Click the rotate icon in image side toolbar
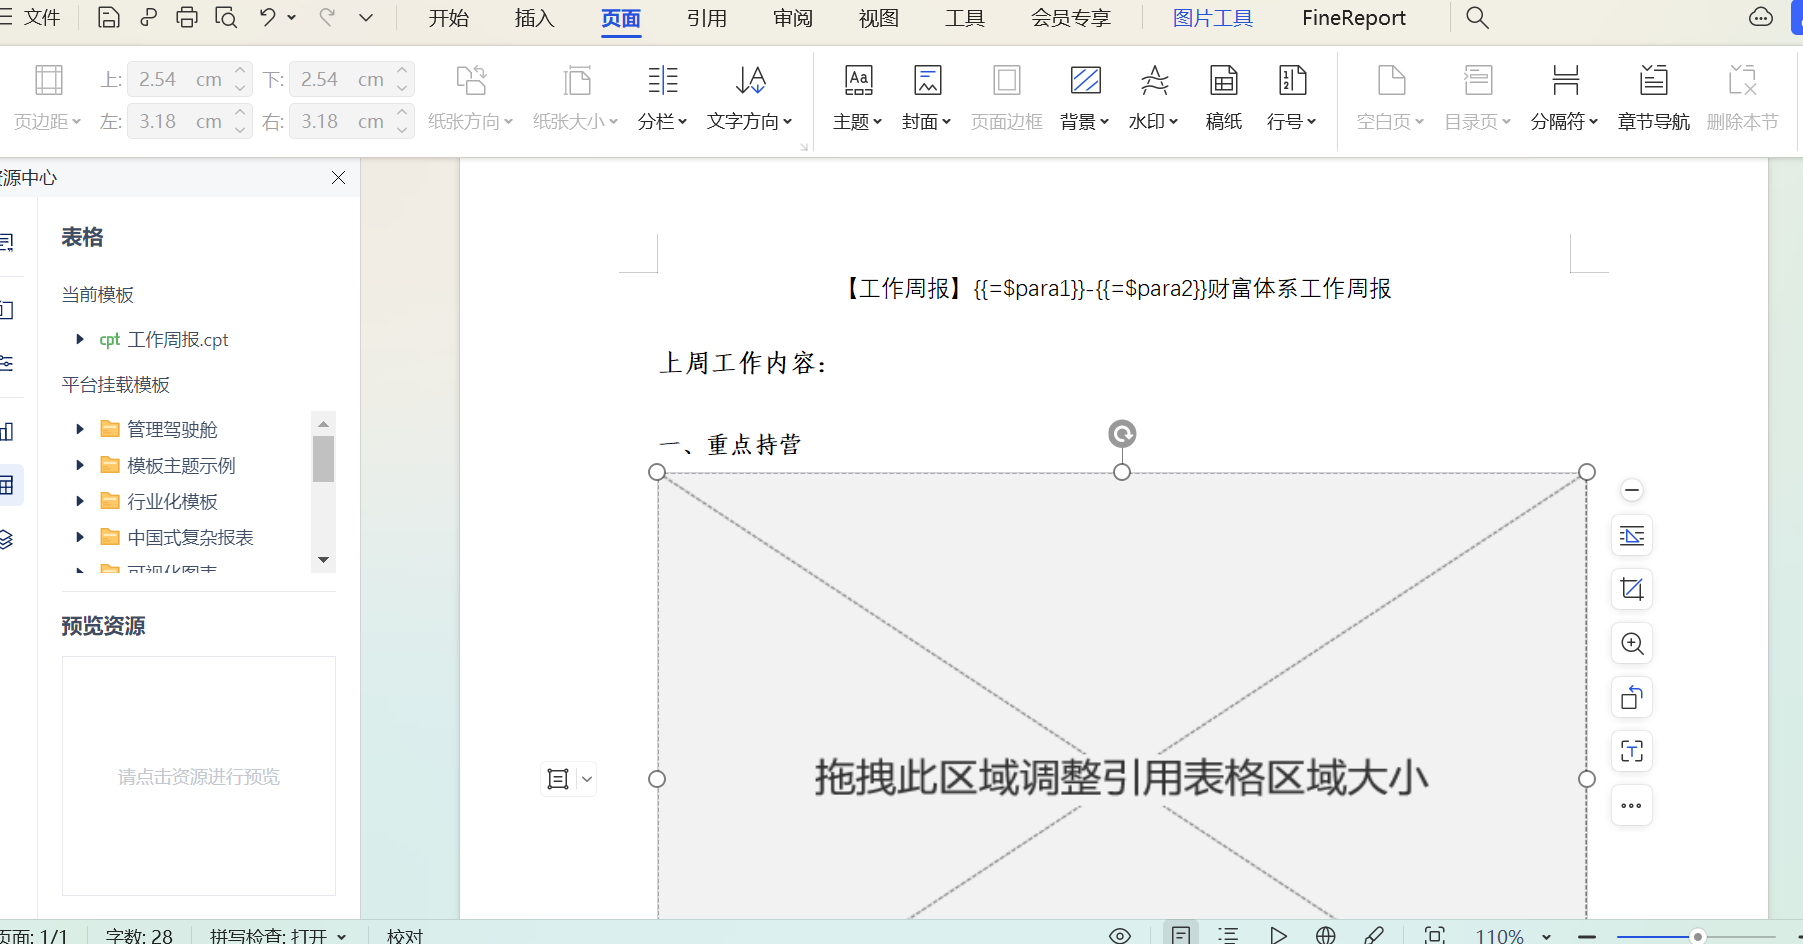The width and height of the screenshot is (1803, 944). pos(1632,697)
